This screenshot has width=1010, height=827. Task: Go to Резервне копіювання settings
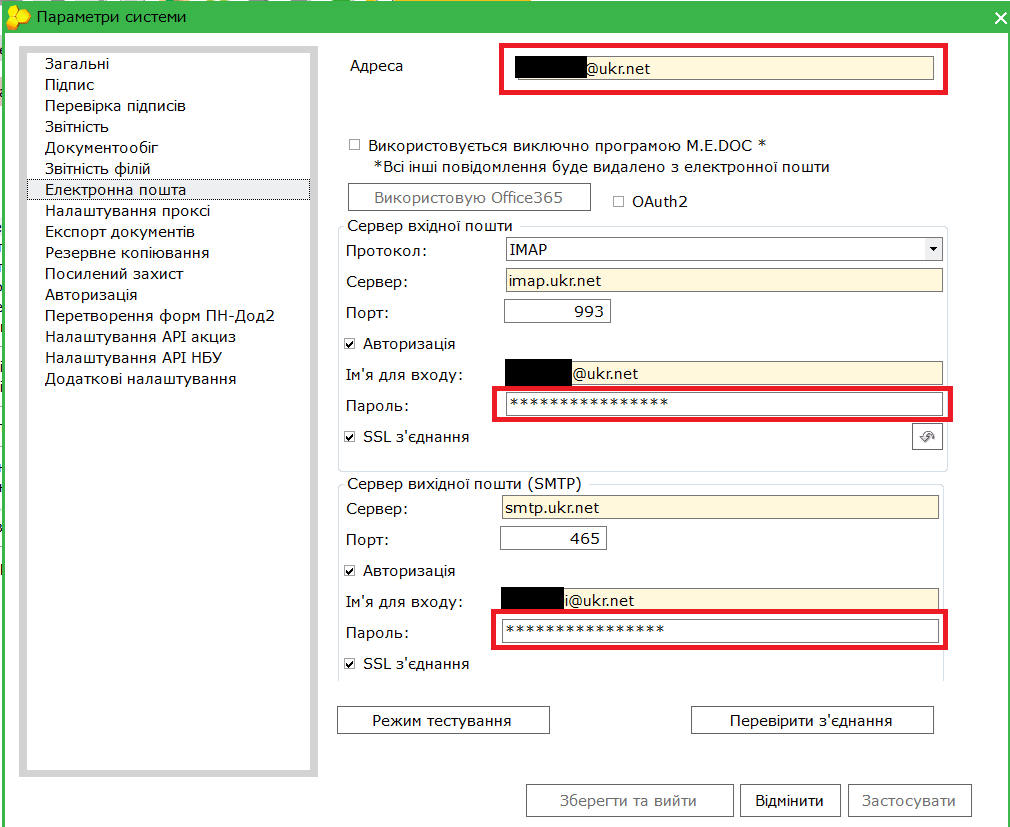pyautogui.click(x=127, y=253)
